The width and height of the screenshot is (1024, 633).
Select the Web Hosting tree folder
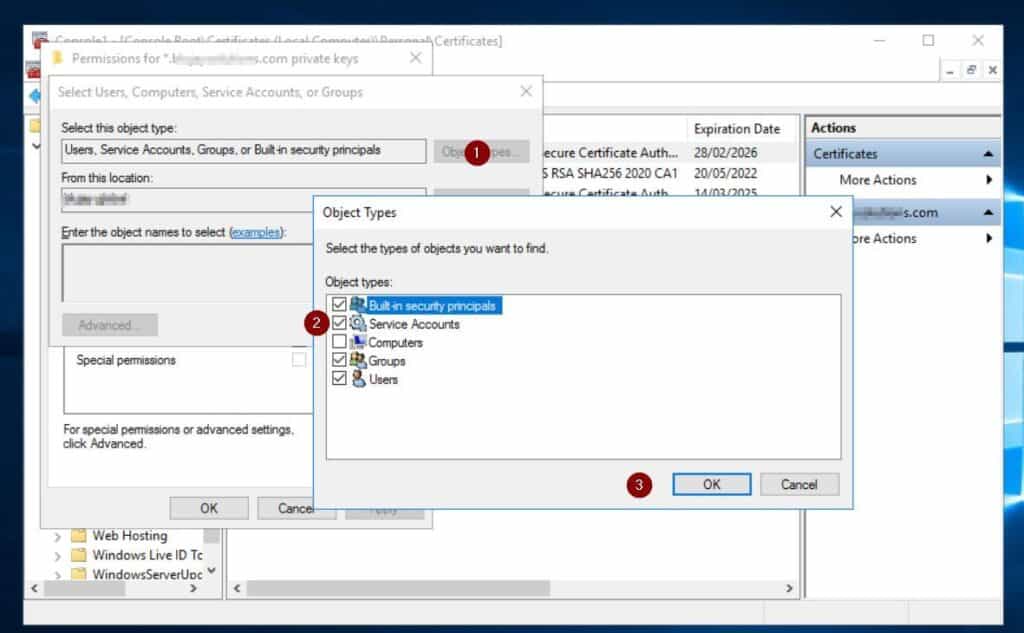pos(129,535)
